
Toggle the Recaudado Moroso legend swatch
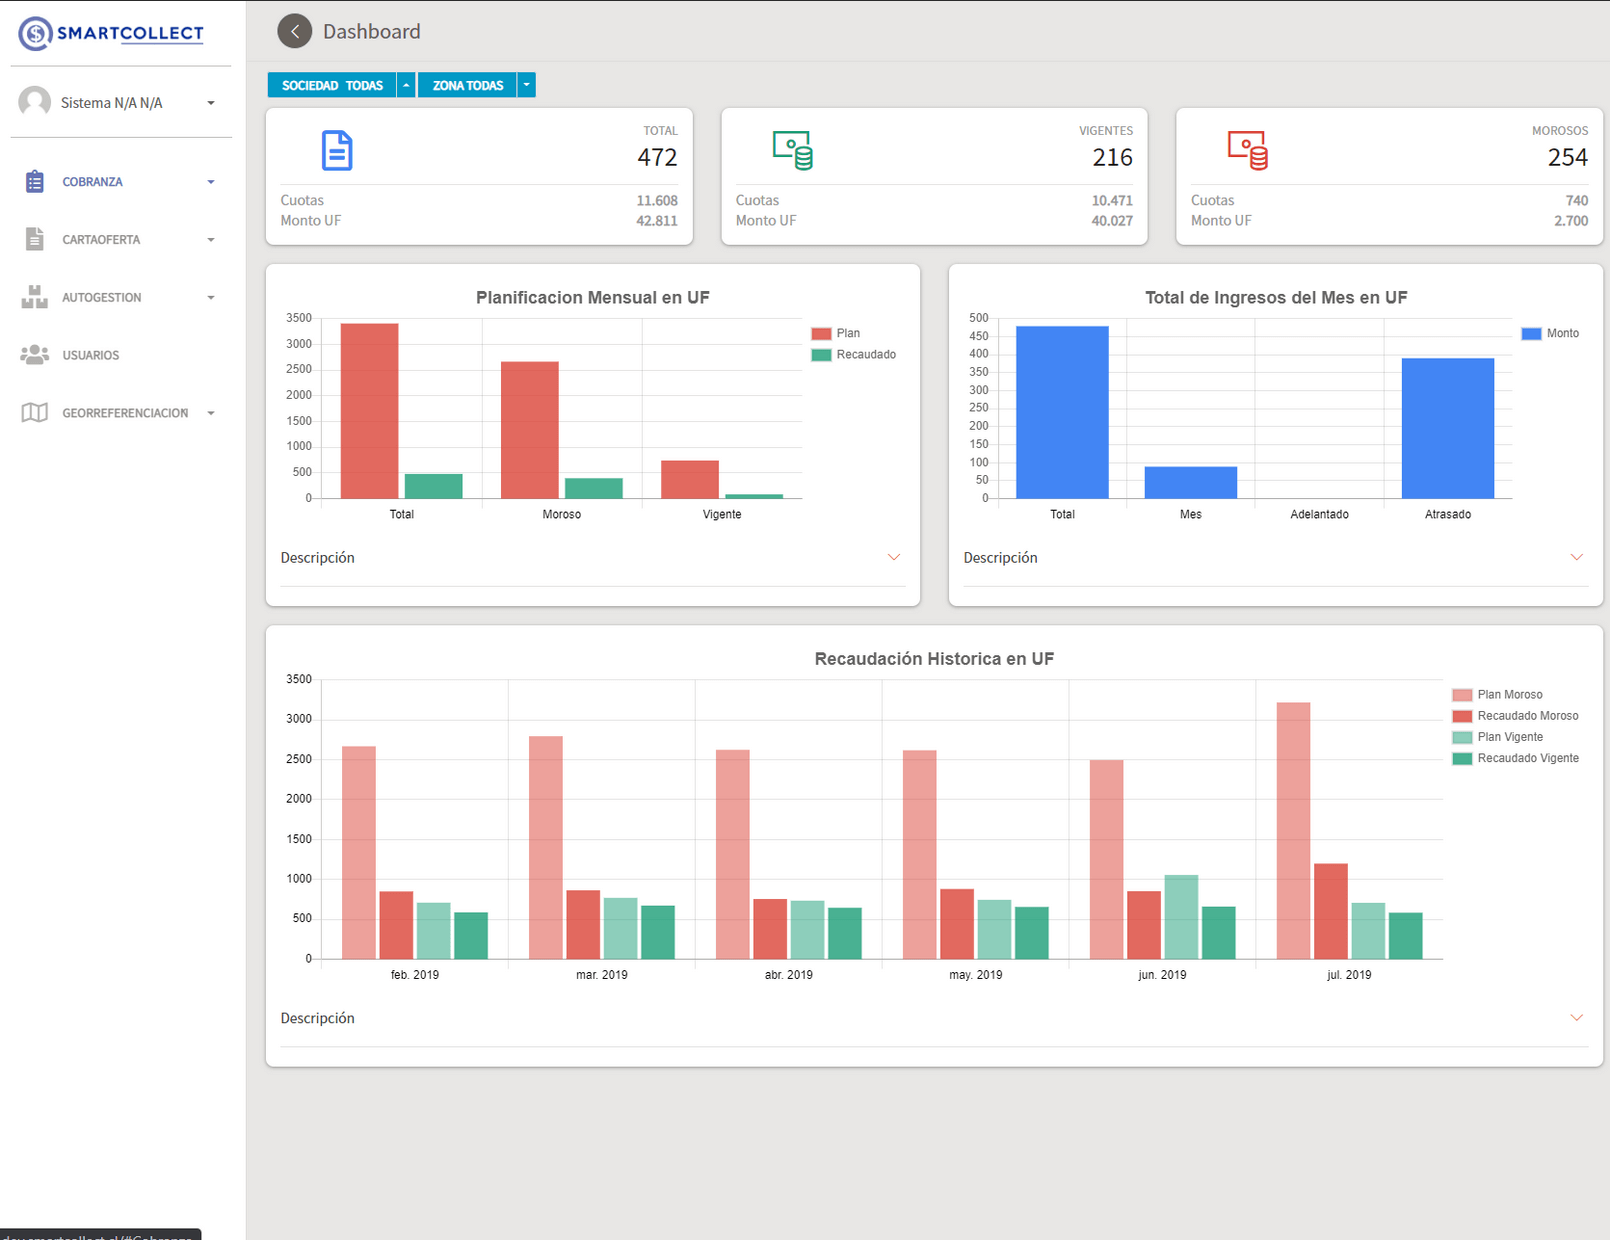[x=1462, y=716]
